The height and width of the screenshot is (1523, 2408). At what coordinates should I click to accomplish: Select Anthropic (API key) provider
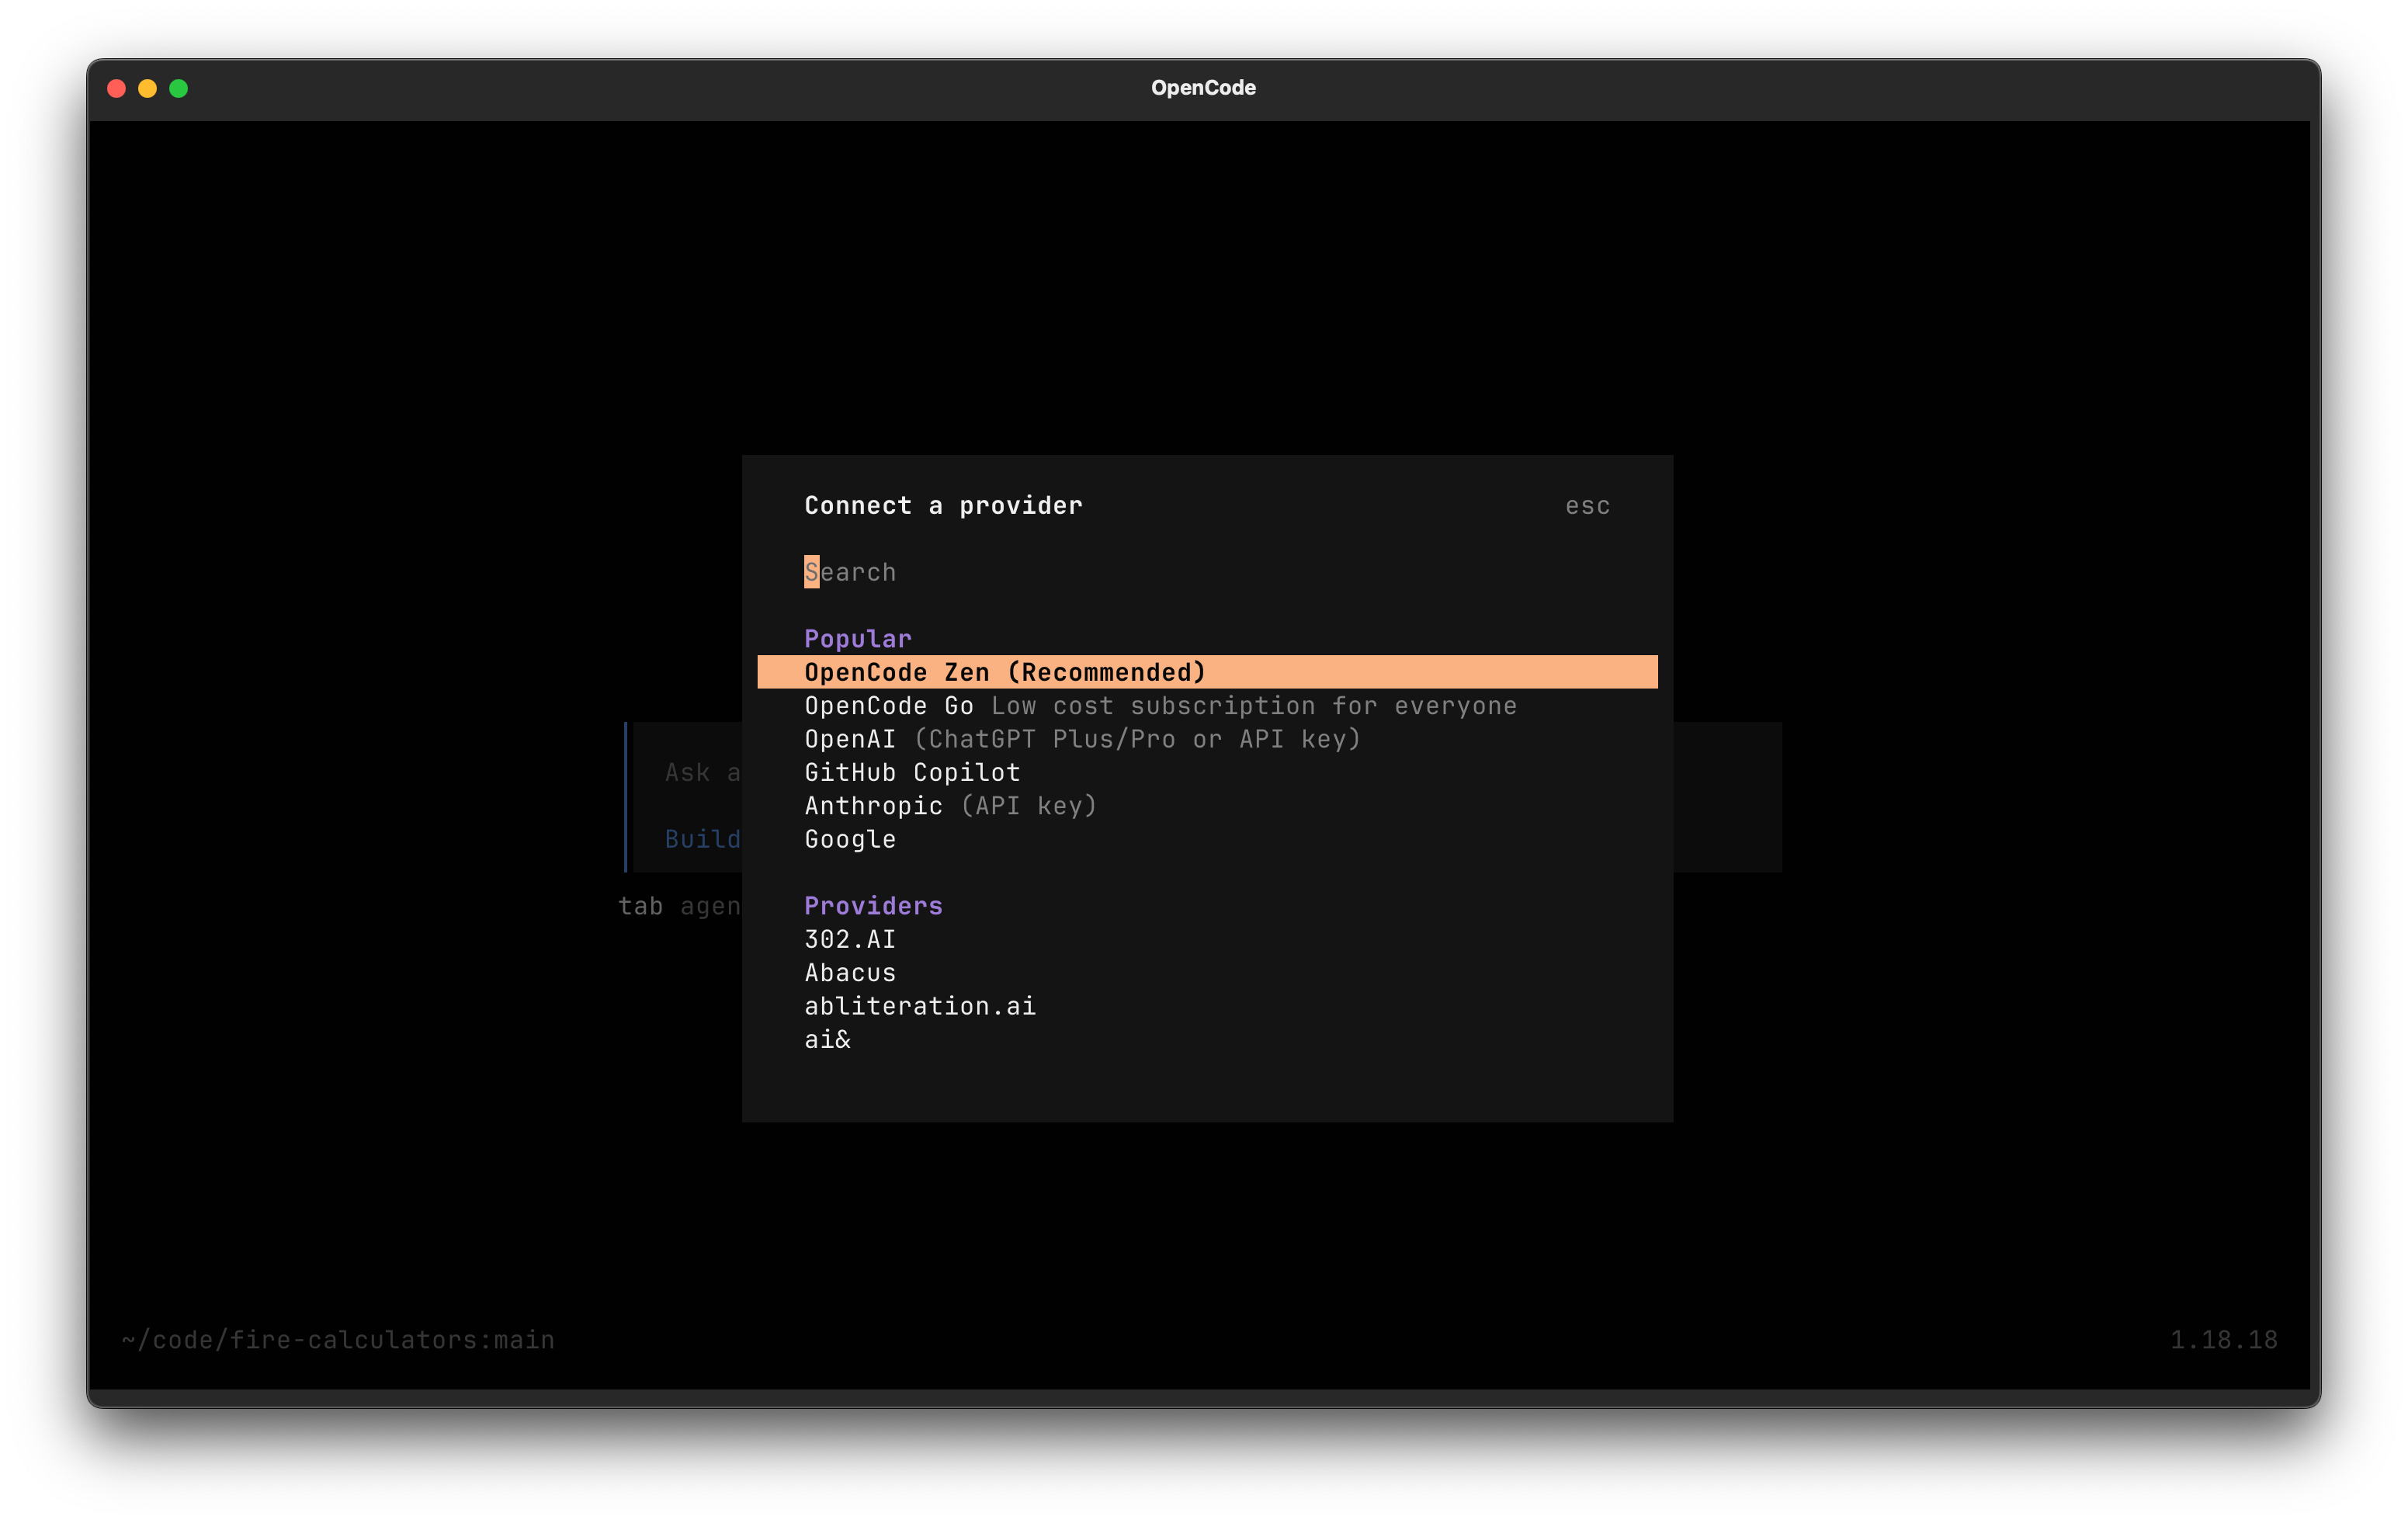(1207, 806)
